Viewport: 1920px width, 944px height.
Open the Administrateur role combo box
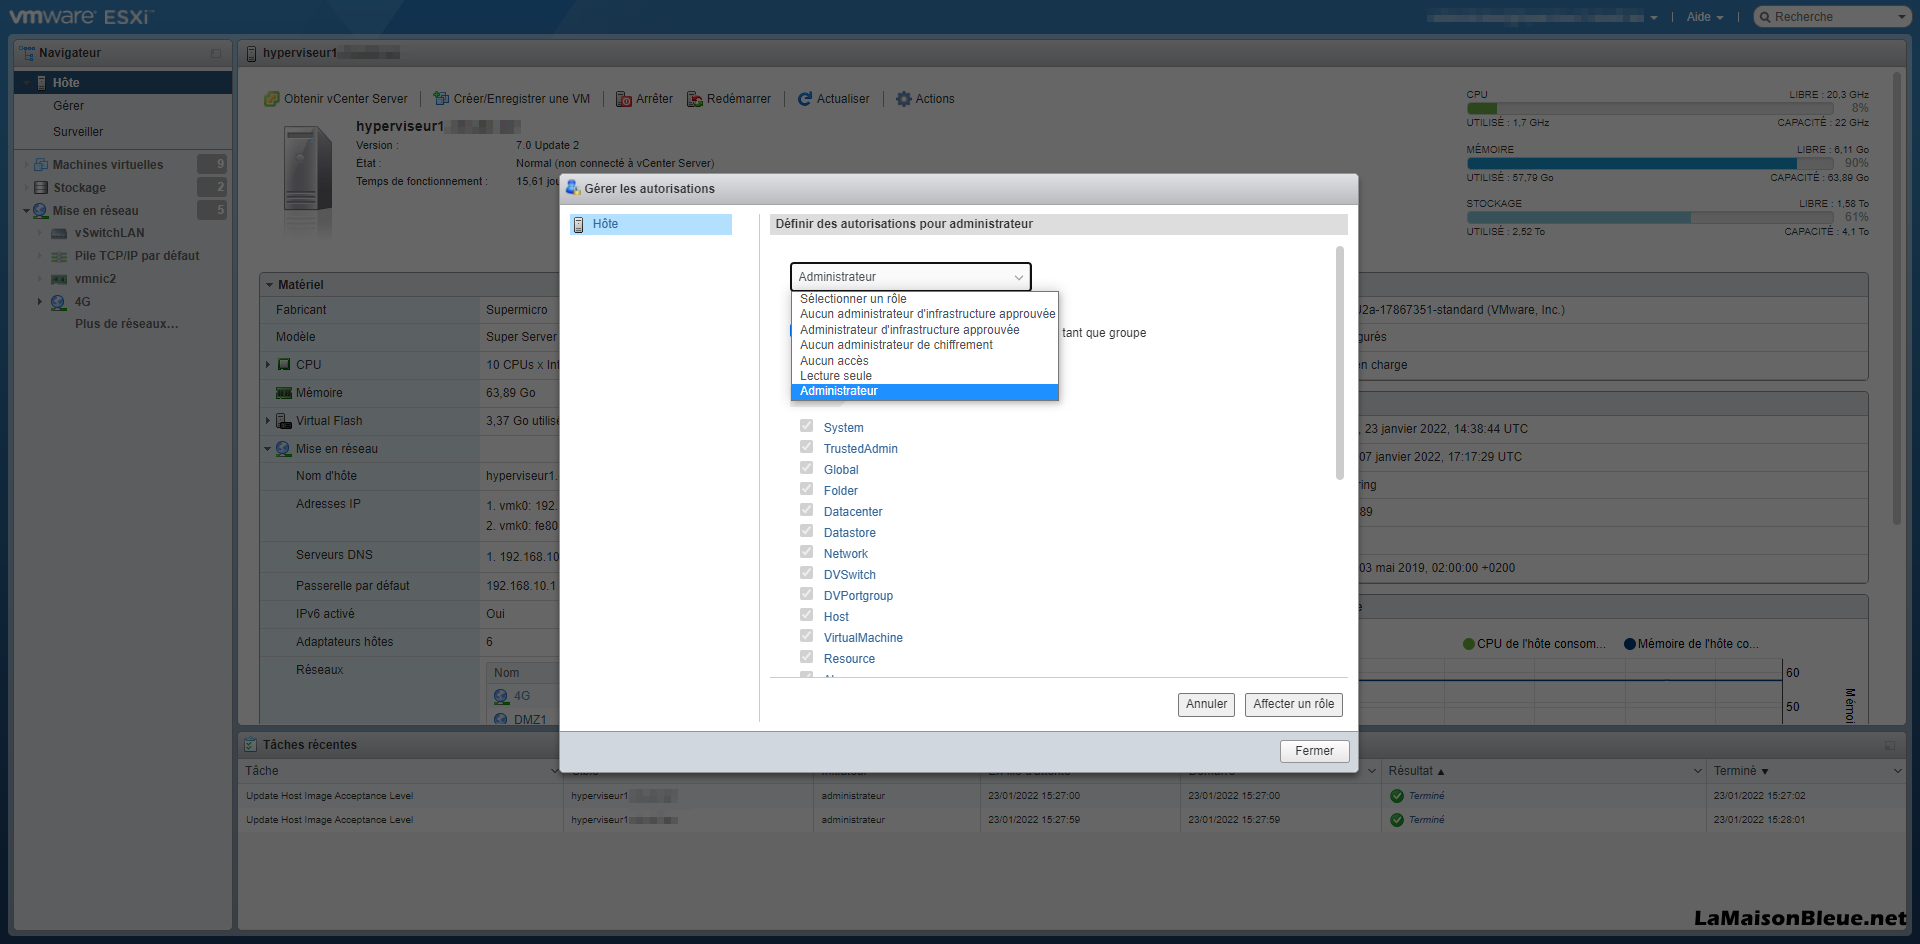point(910,277)
